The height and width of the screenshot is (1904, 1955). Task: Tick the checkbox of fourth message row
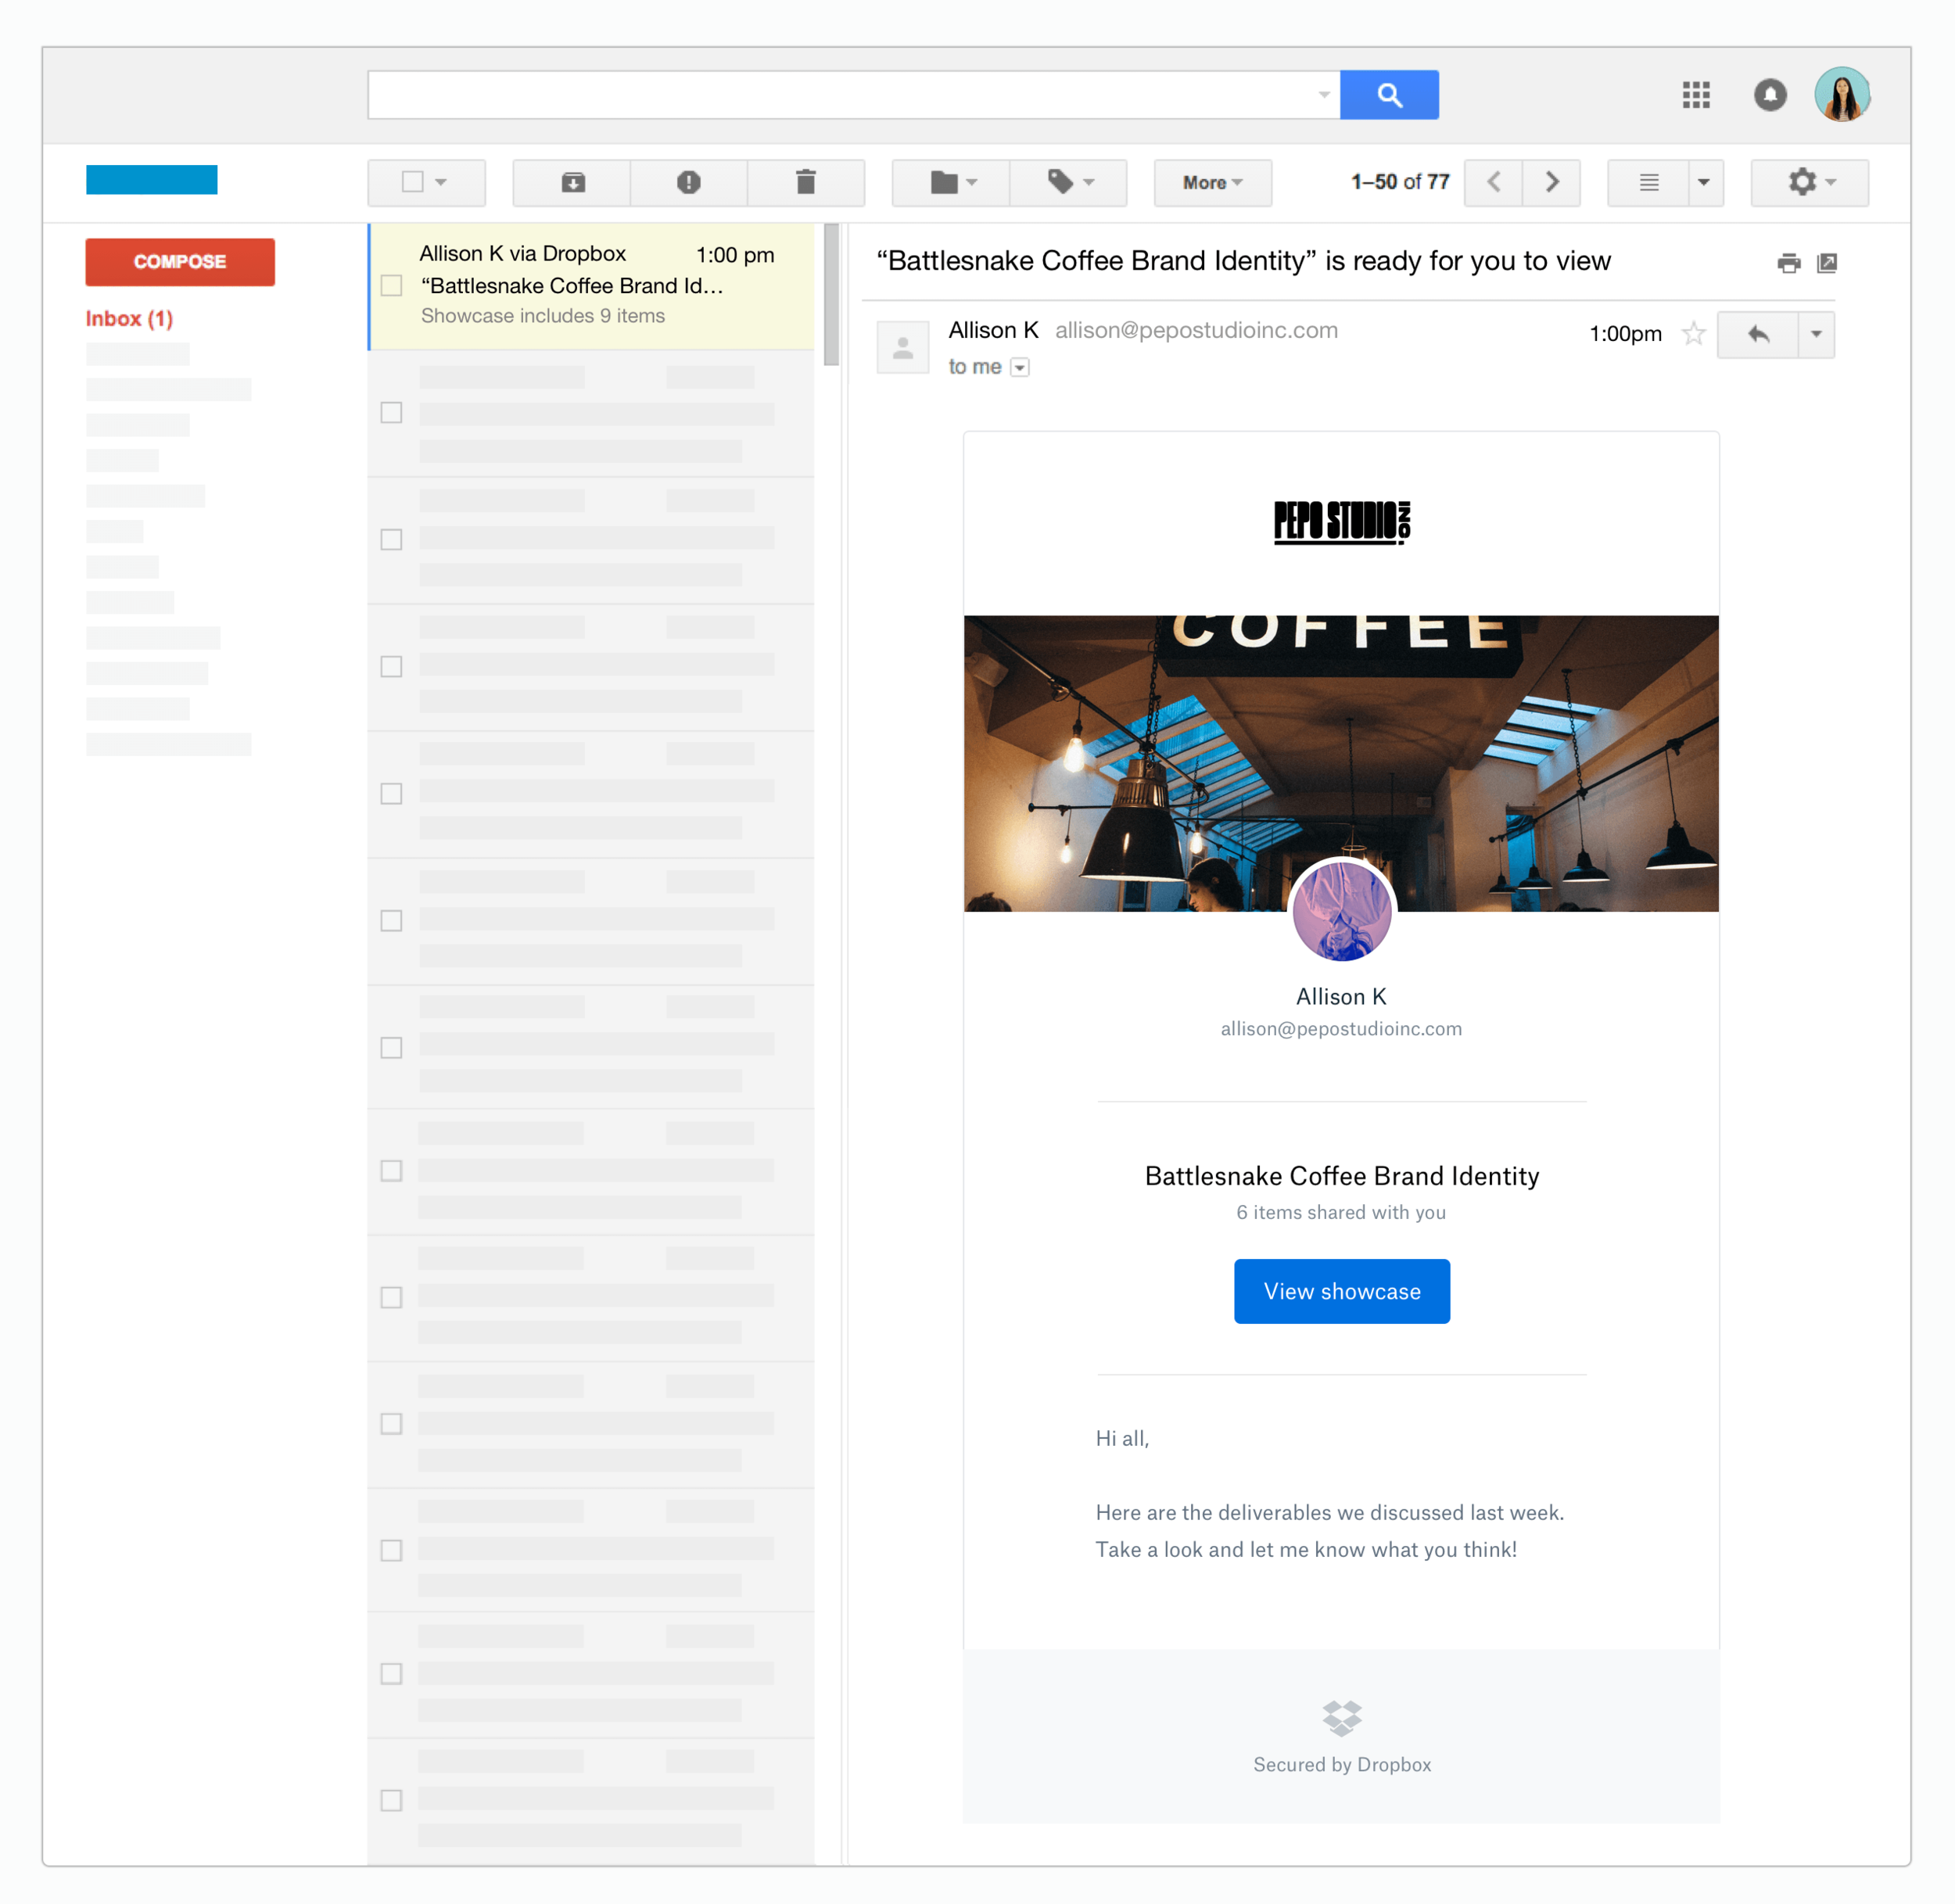(391, 667)
